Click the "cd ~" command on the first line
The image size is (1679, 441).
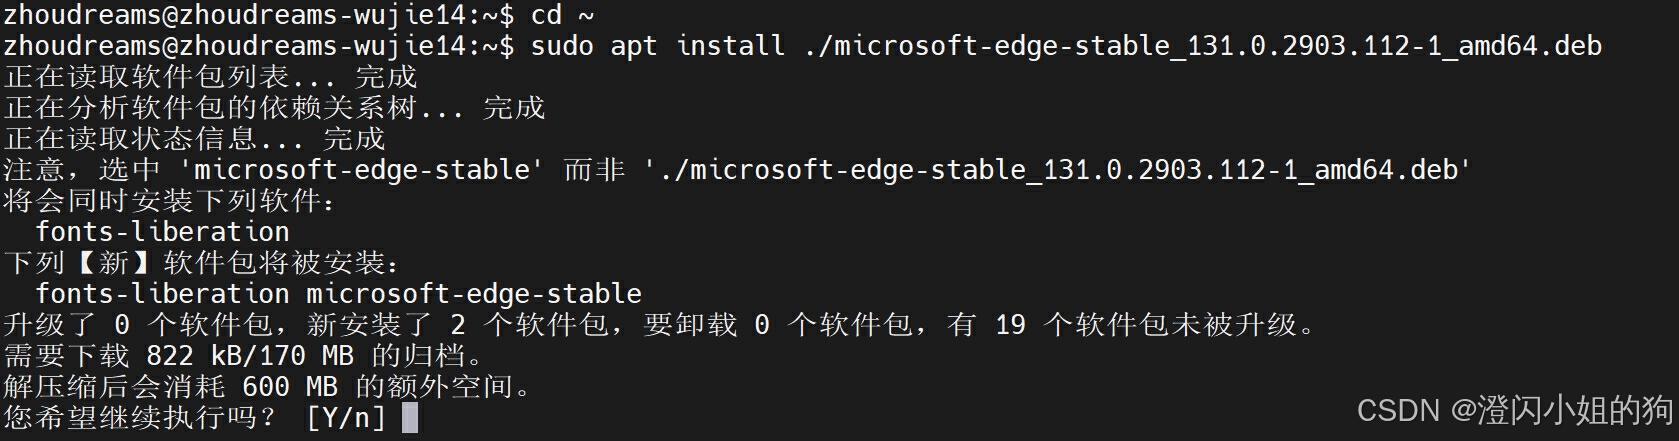562,14
